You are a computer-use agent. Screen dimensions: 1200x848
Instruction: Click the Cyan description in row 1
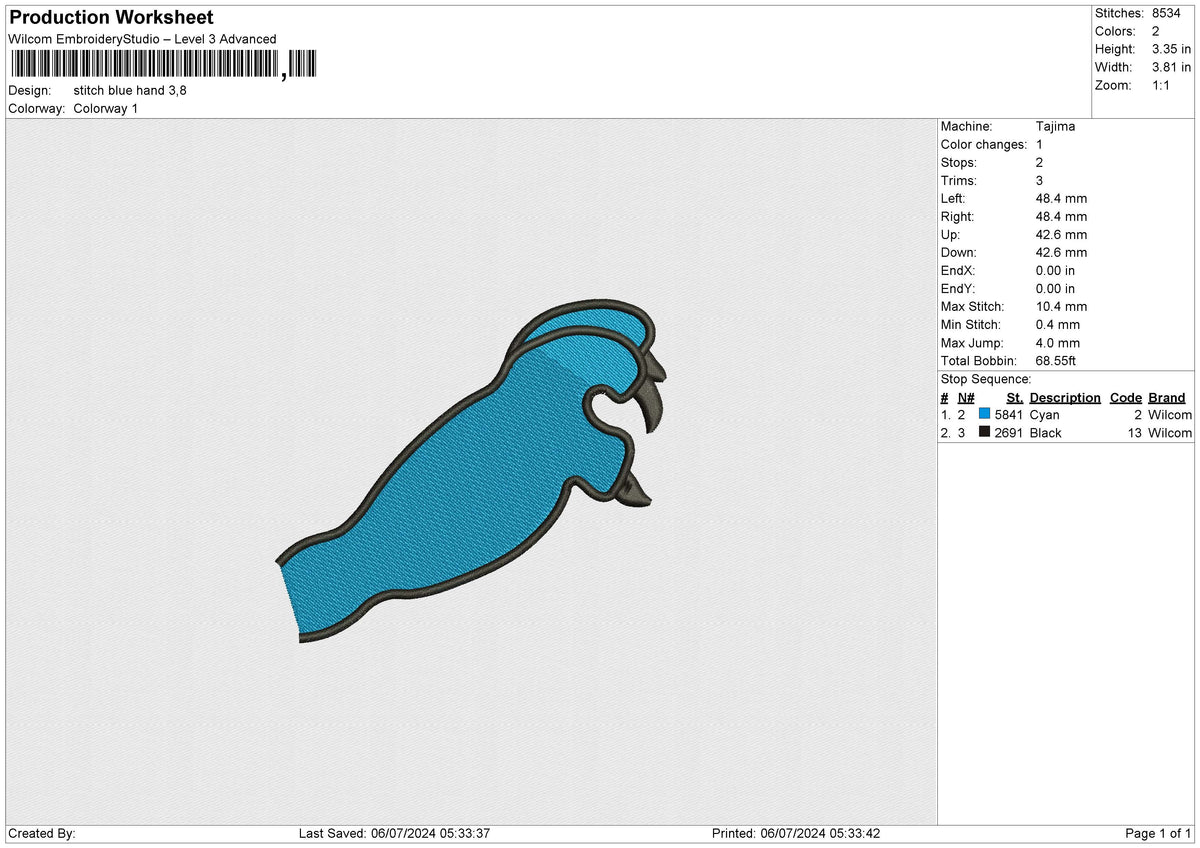pyautogui.click(x=1044, y=414)
